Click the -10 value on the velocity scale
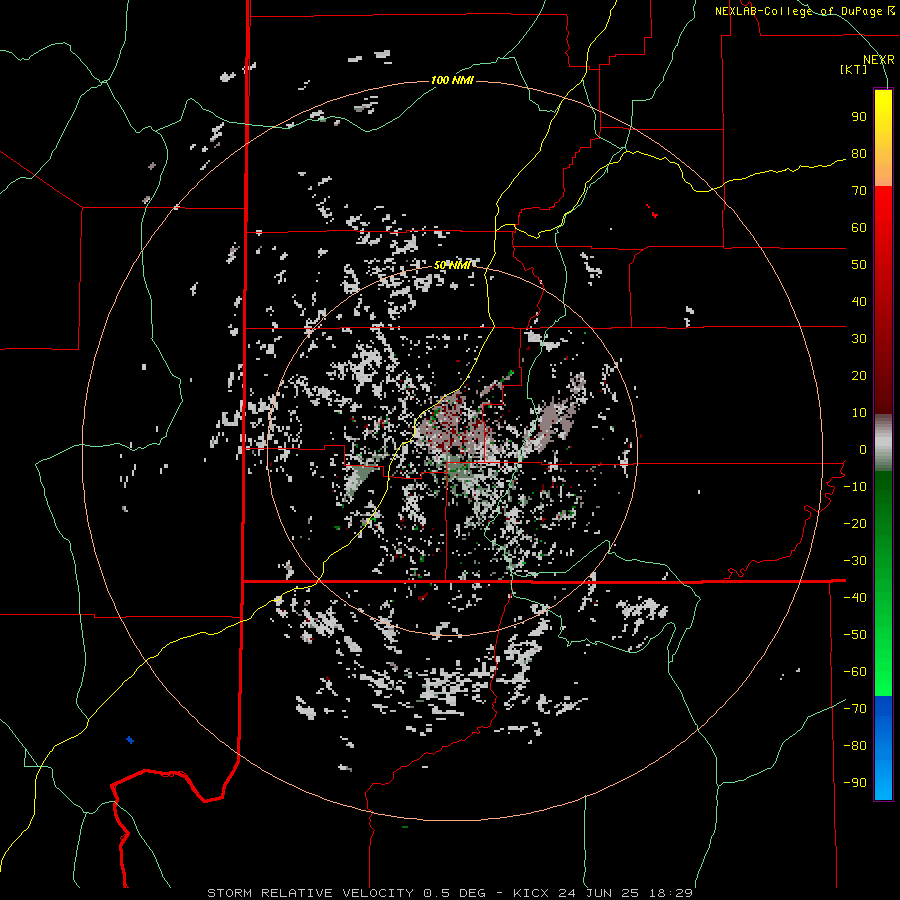 tap(855, 487)
